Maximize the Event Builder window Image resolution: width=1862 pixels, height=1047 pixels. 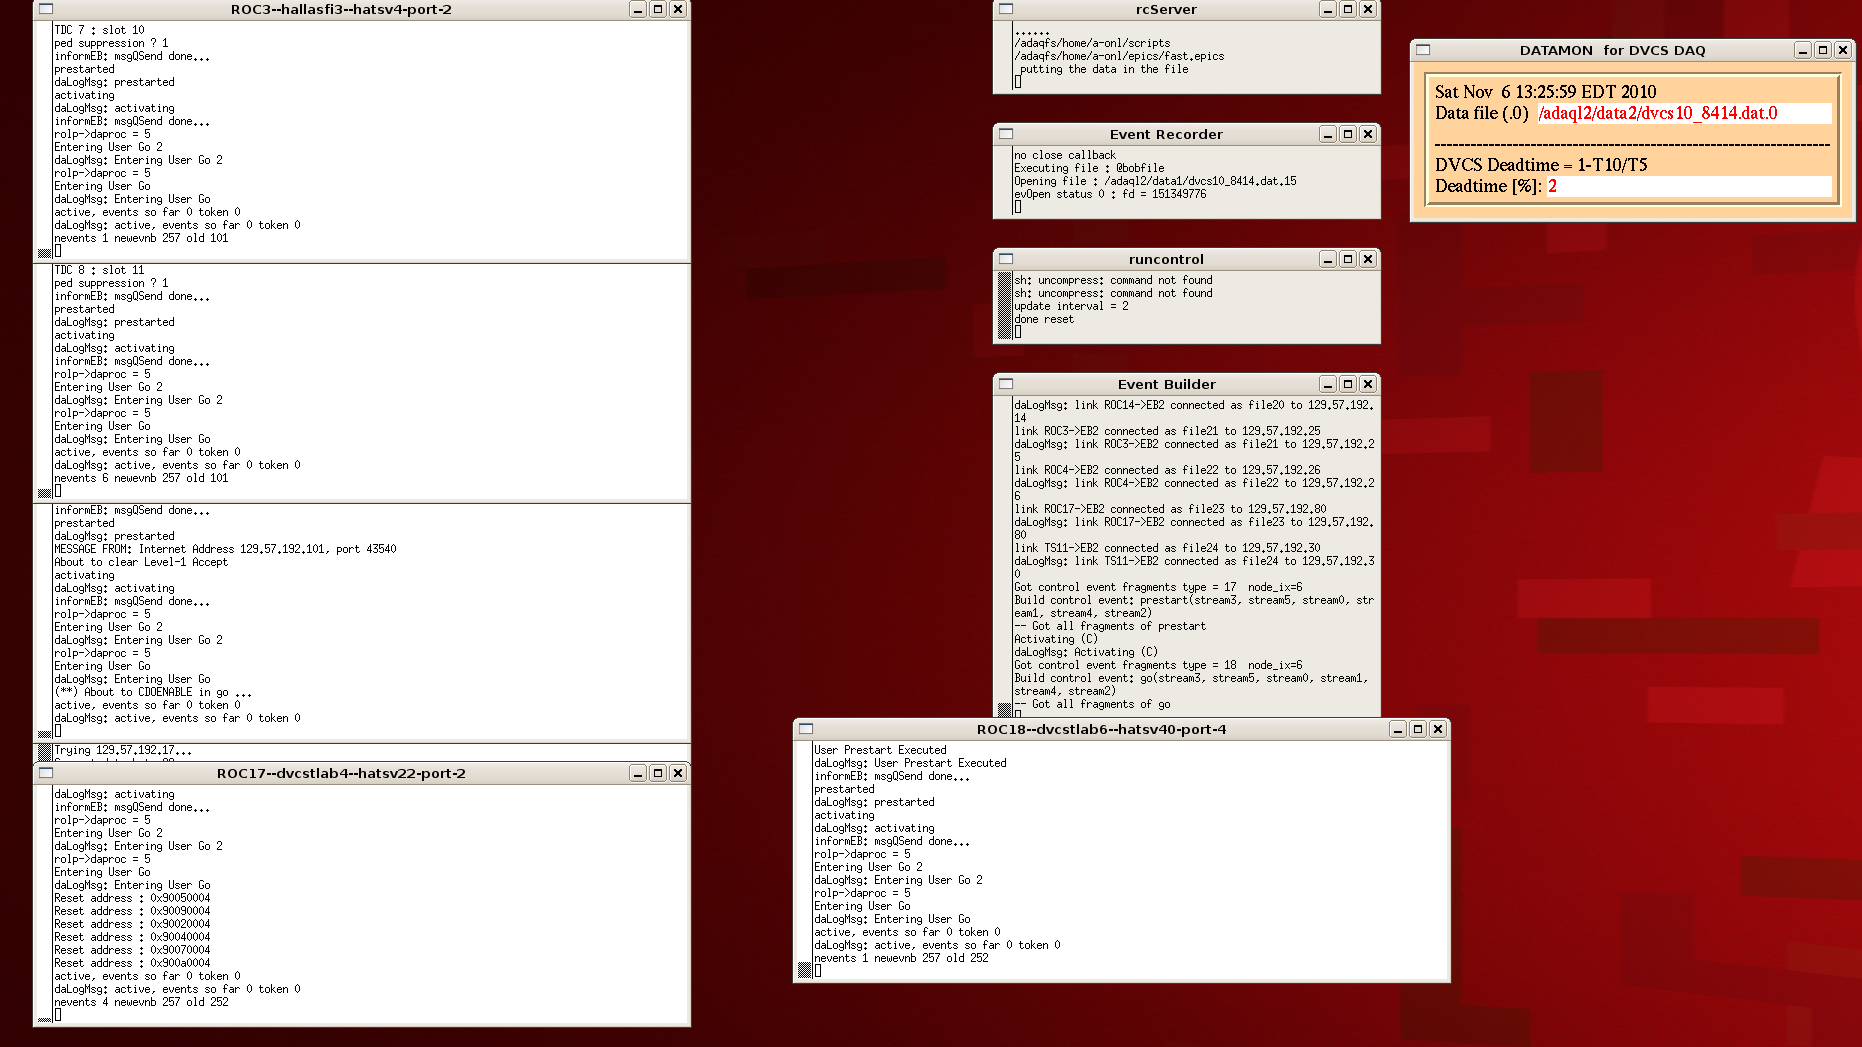(1348, 384)
